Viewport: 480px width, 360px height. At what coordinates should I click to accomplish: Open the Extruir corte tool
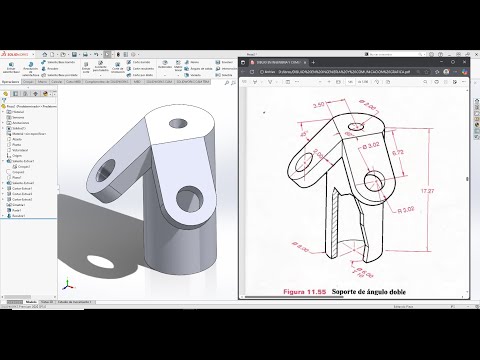(x=86, y=68)
